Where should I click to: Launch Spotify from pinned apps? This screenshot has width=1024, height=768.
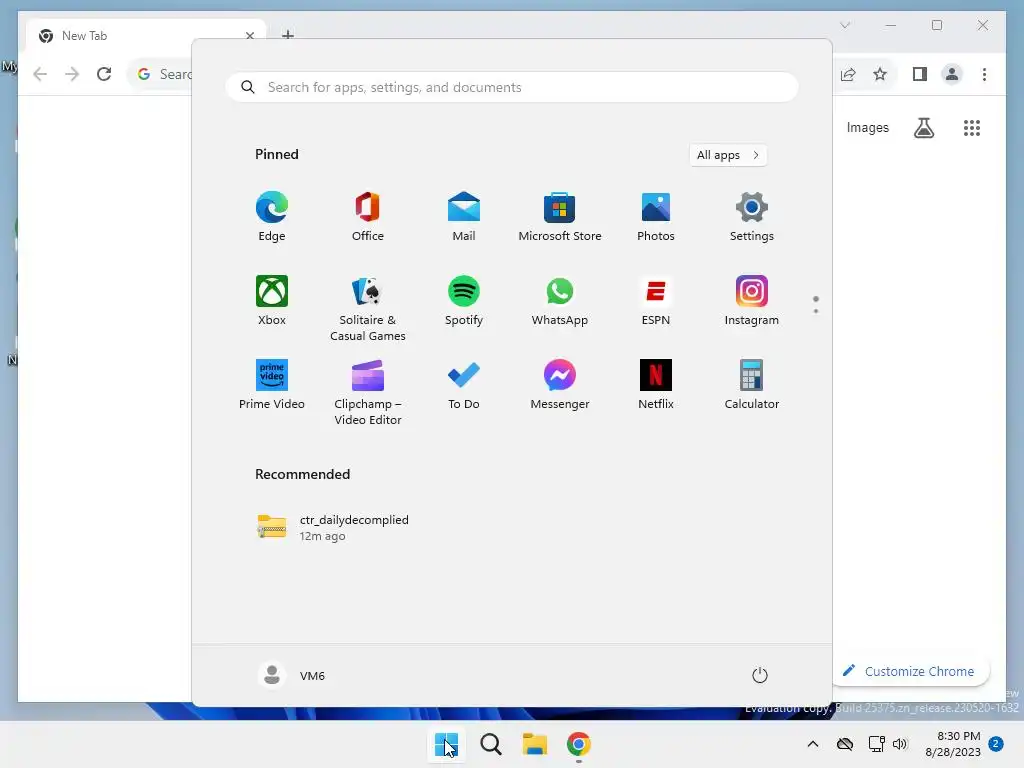tap(464, 301)
